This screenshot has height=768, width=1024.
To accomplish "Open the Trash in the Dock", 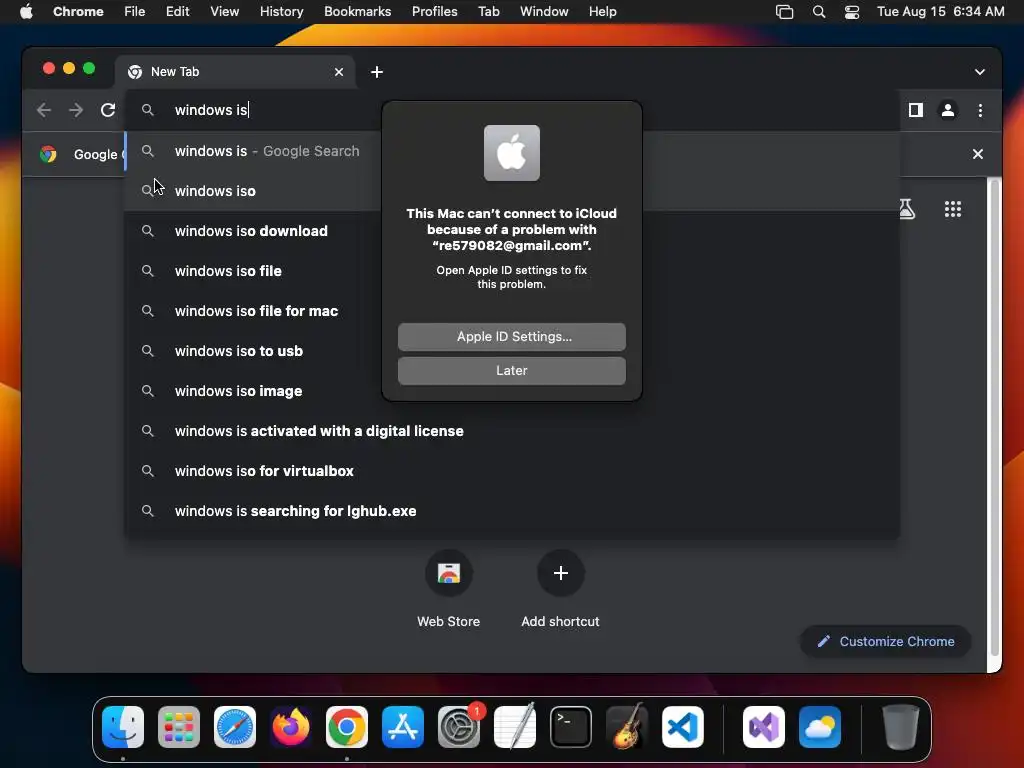I will tap(901, 727).
